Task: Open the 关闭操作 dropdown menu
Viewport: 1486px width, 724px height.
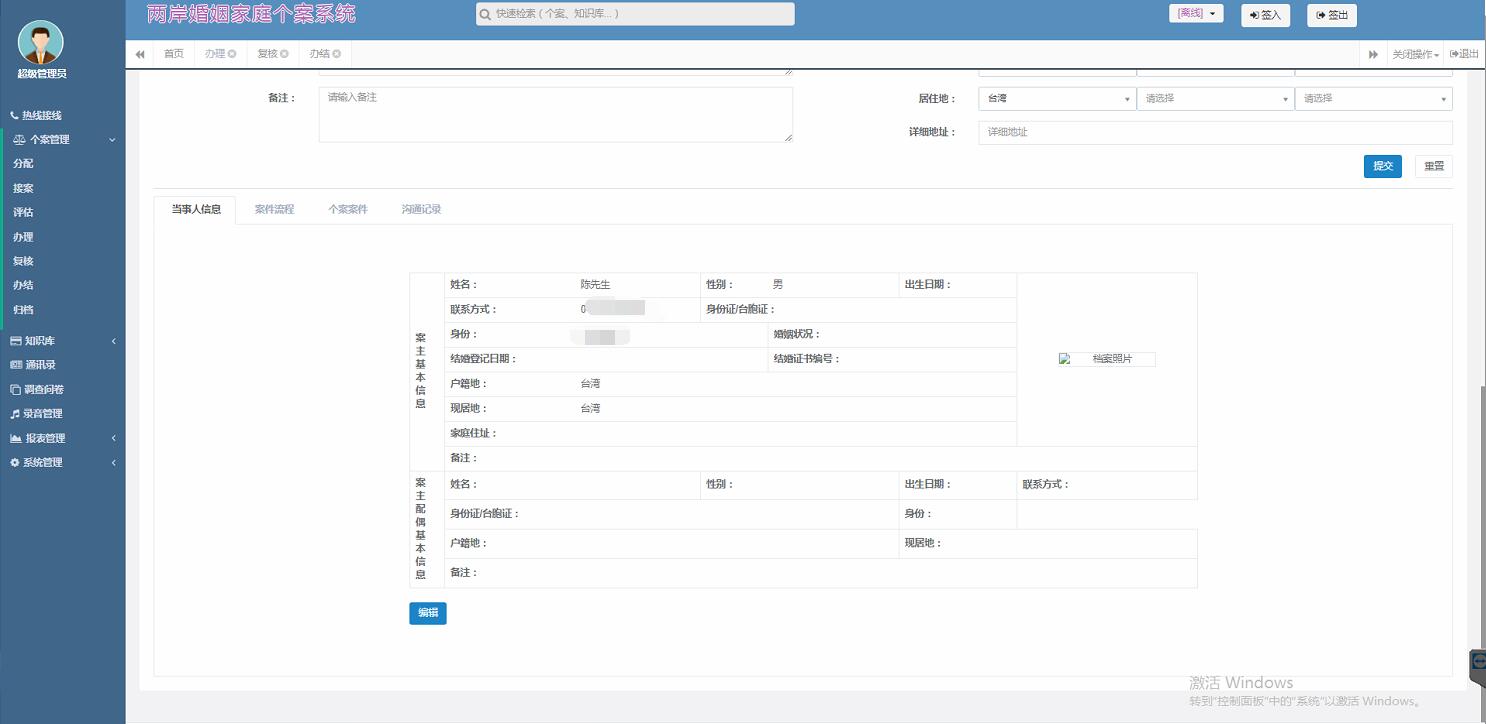Action: [x=1415, y=54]
